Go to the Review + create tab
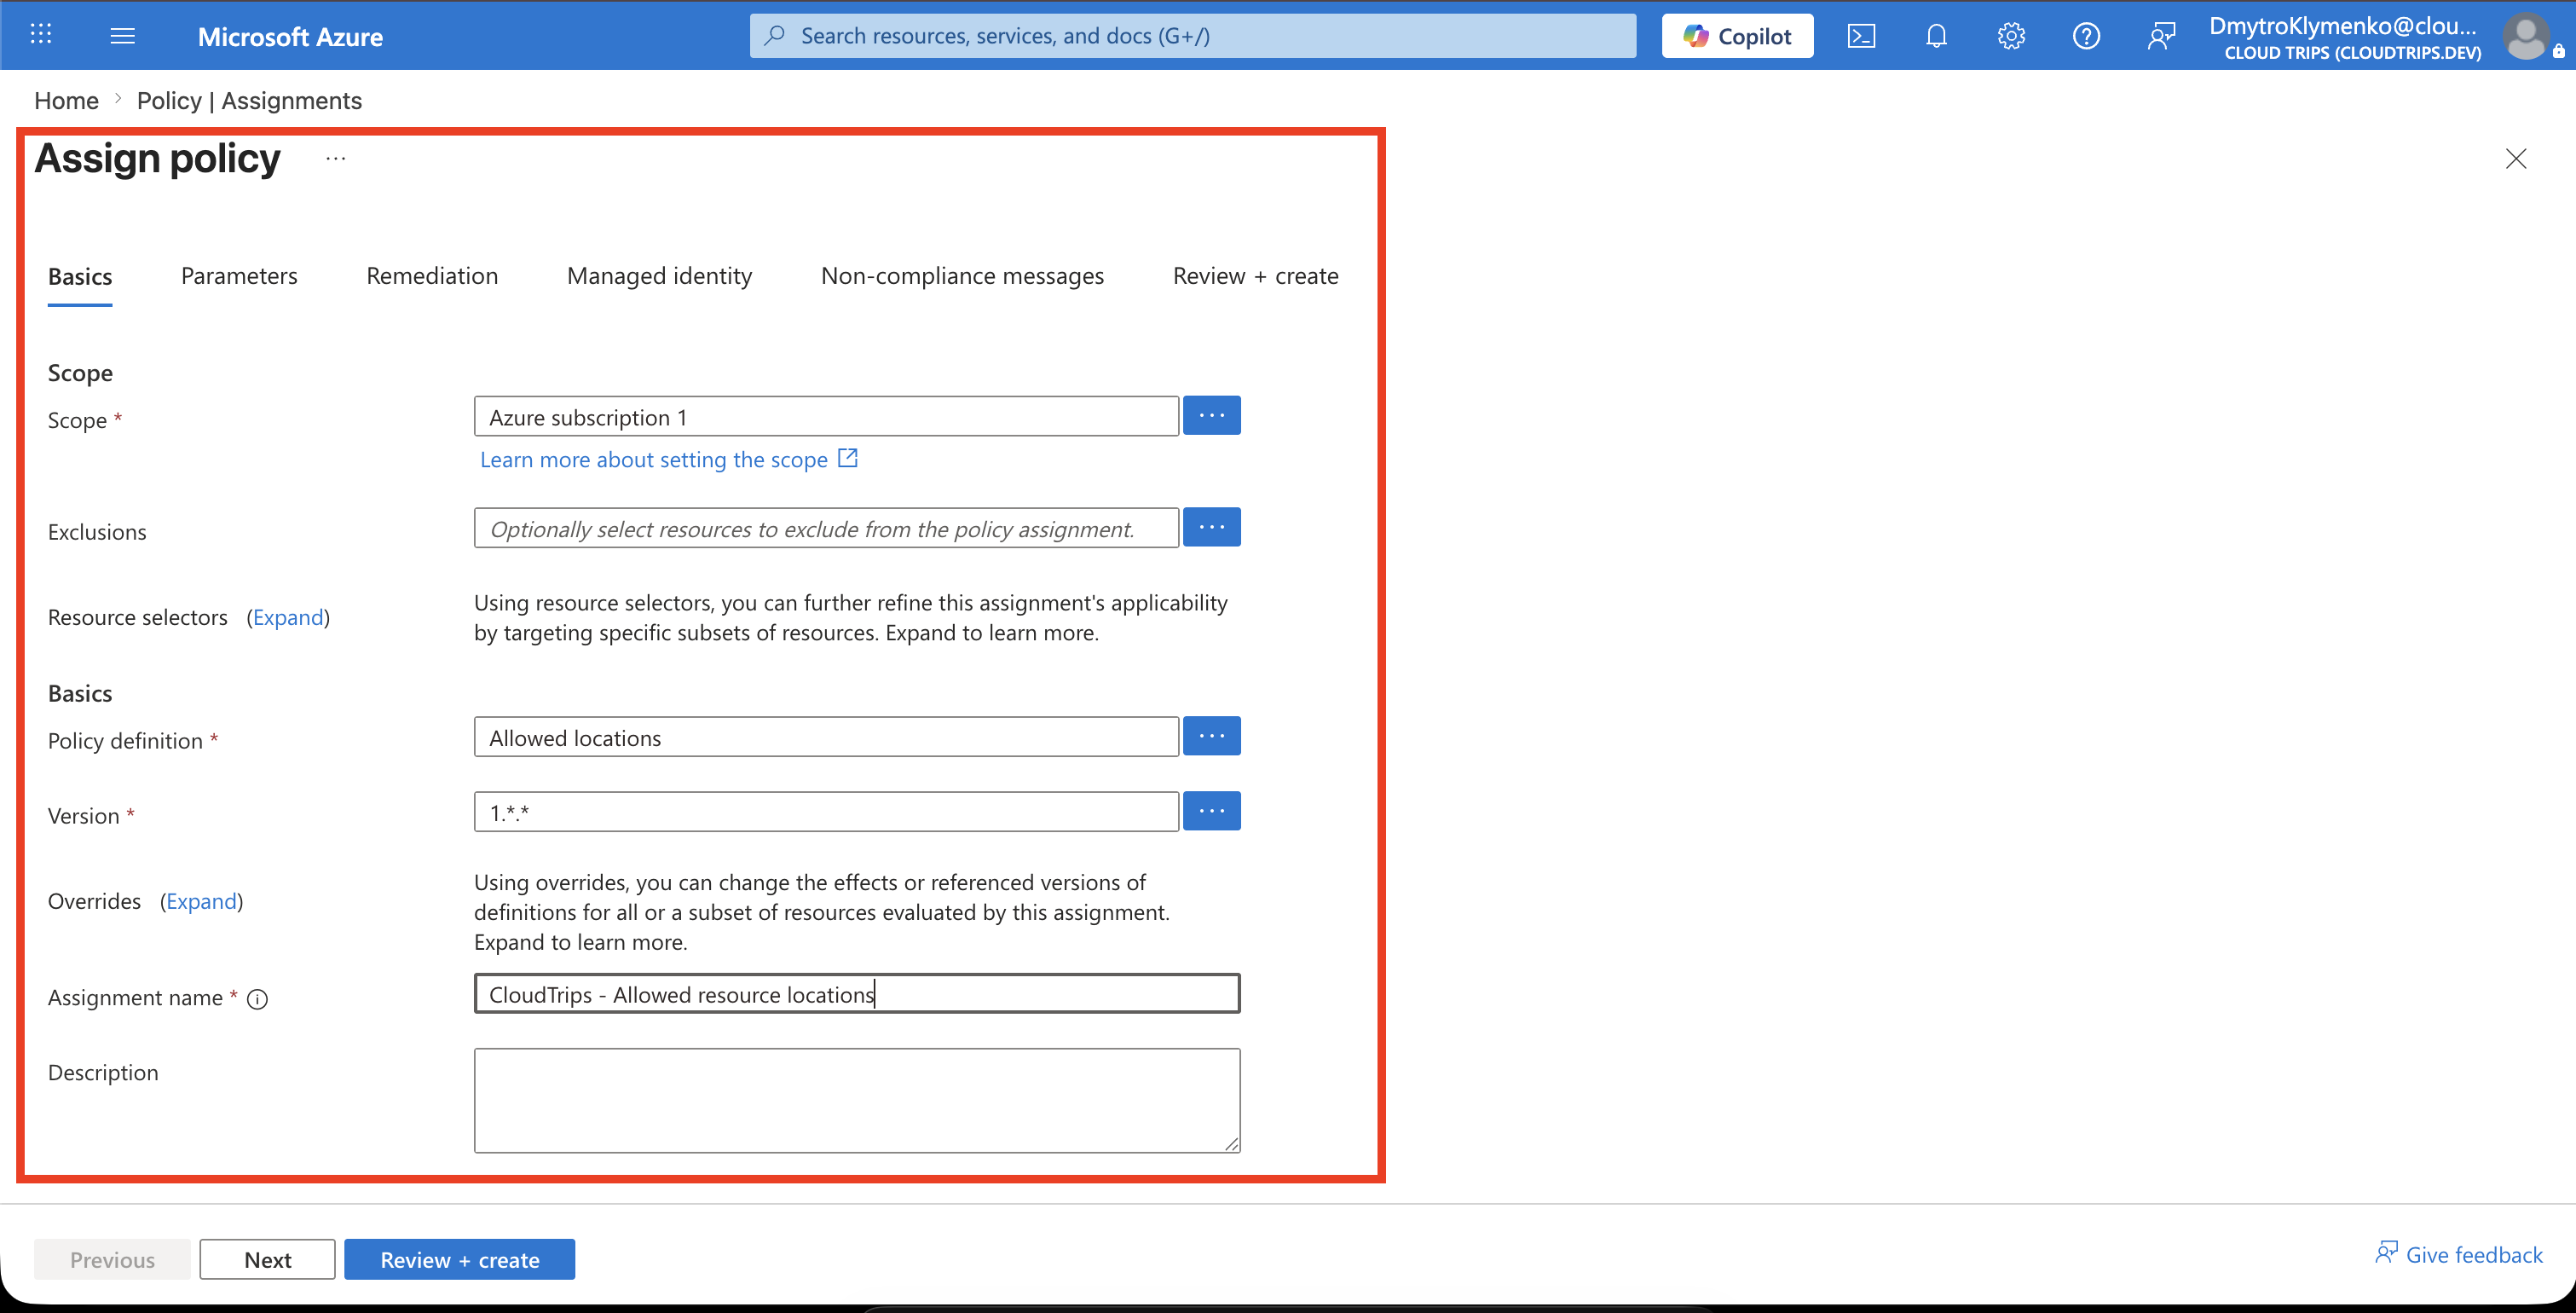This screenshot has width=2576, height=1313. pos(1255,276)
